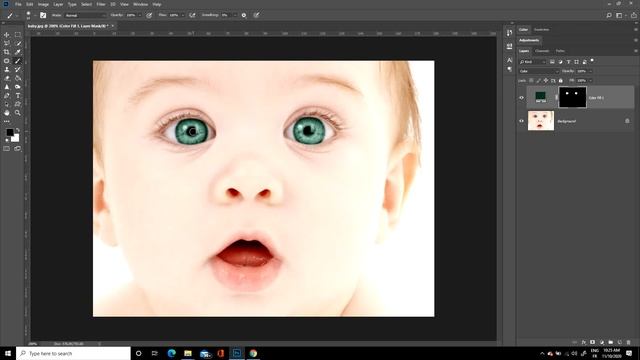Select the Shape tool
Screen dimensions: 640x360
point(18,104)
